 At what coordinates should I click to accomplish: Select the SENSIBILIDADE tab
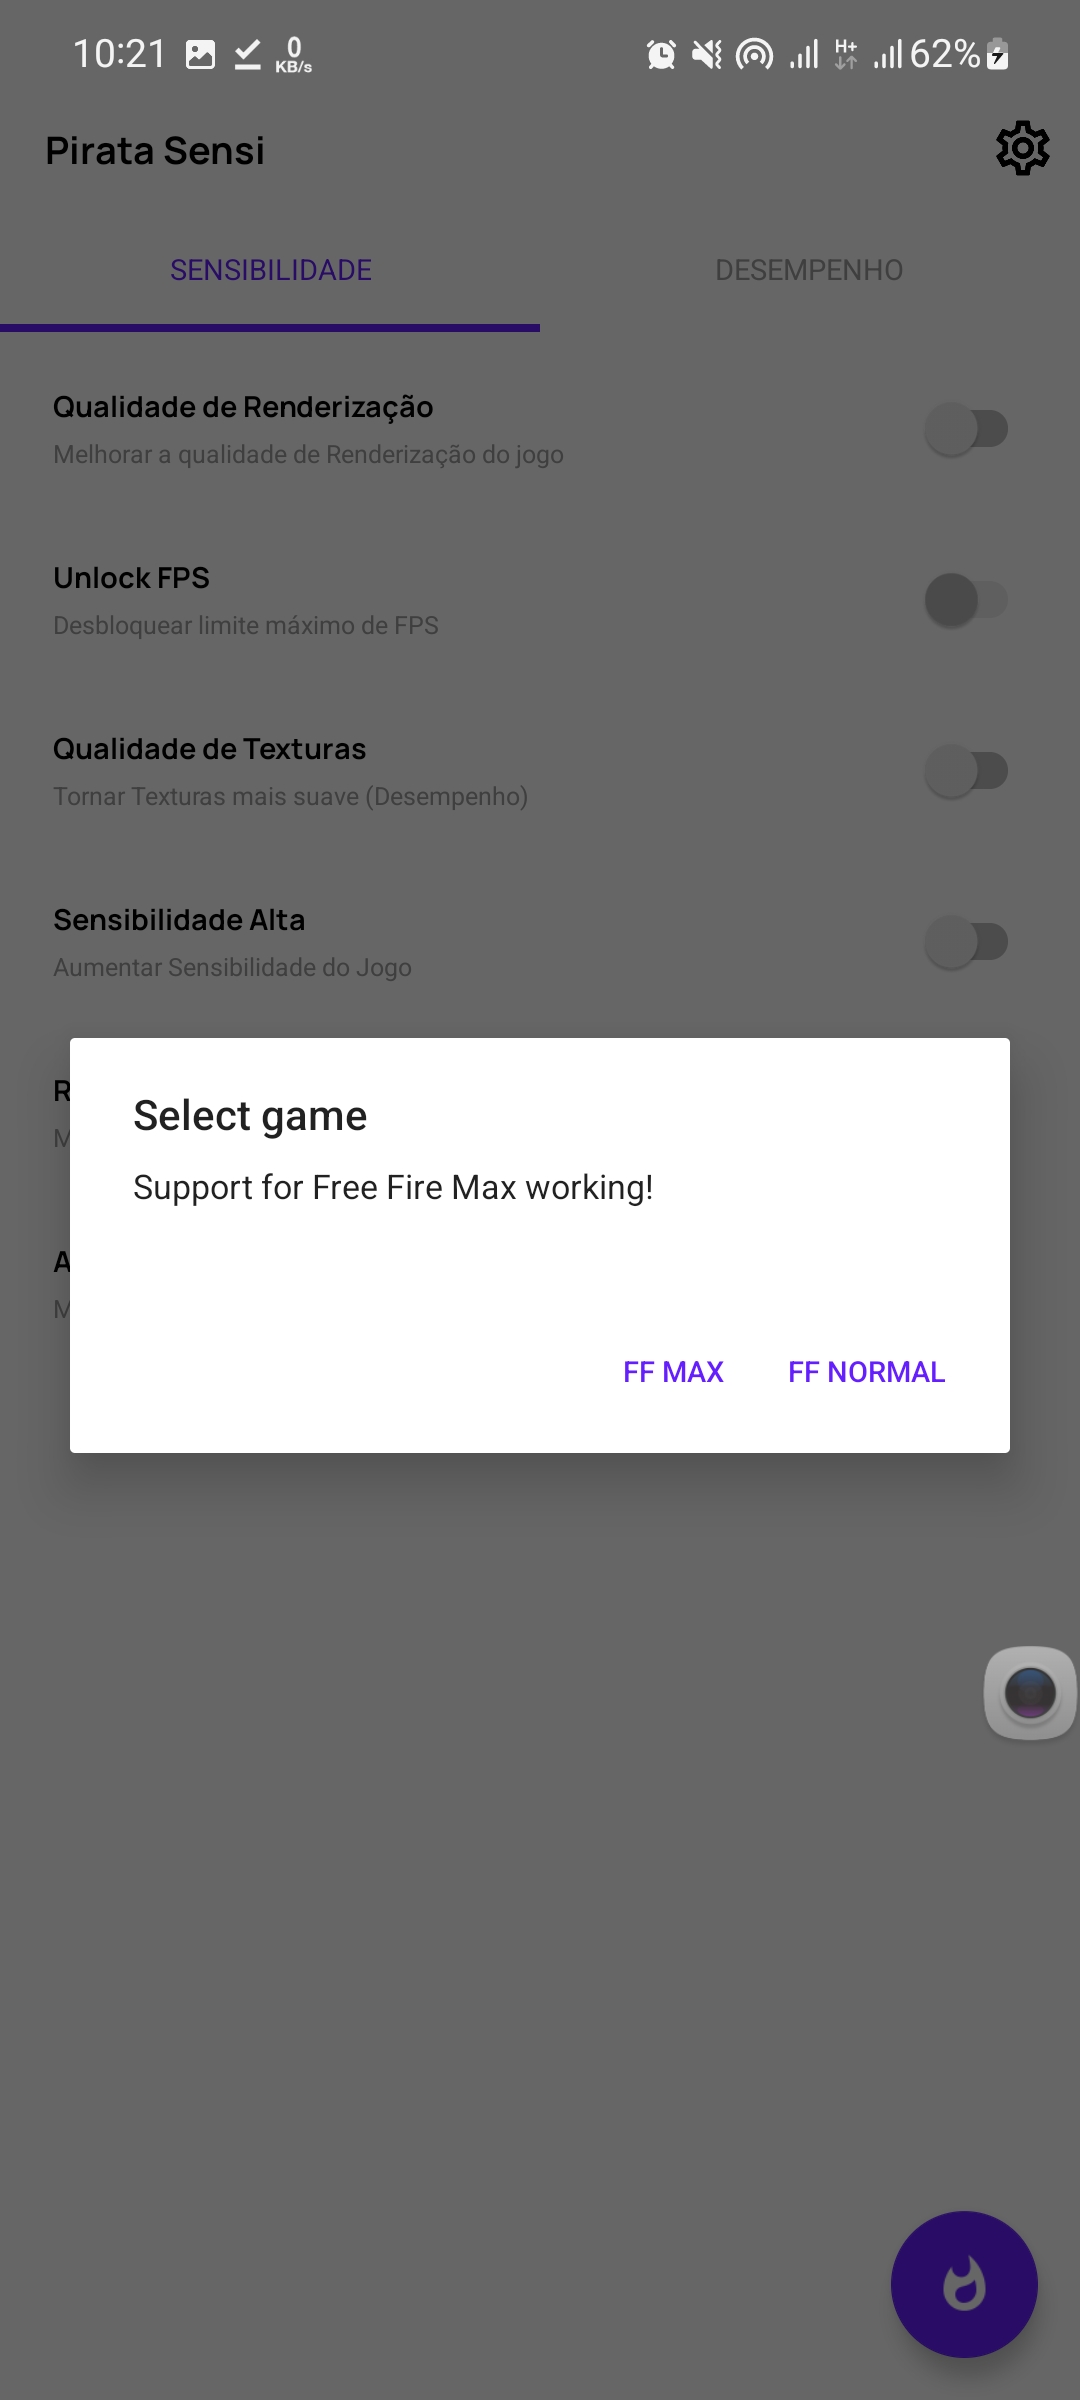click(x=270, y=270)
